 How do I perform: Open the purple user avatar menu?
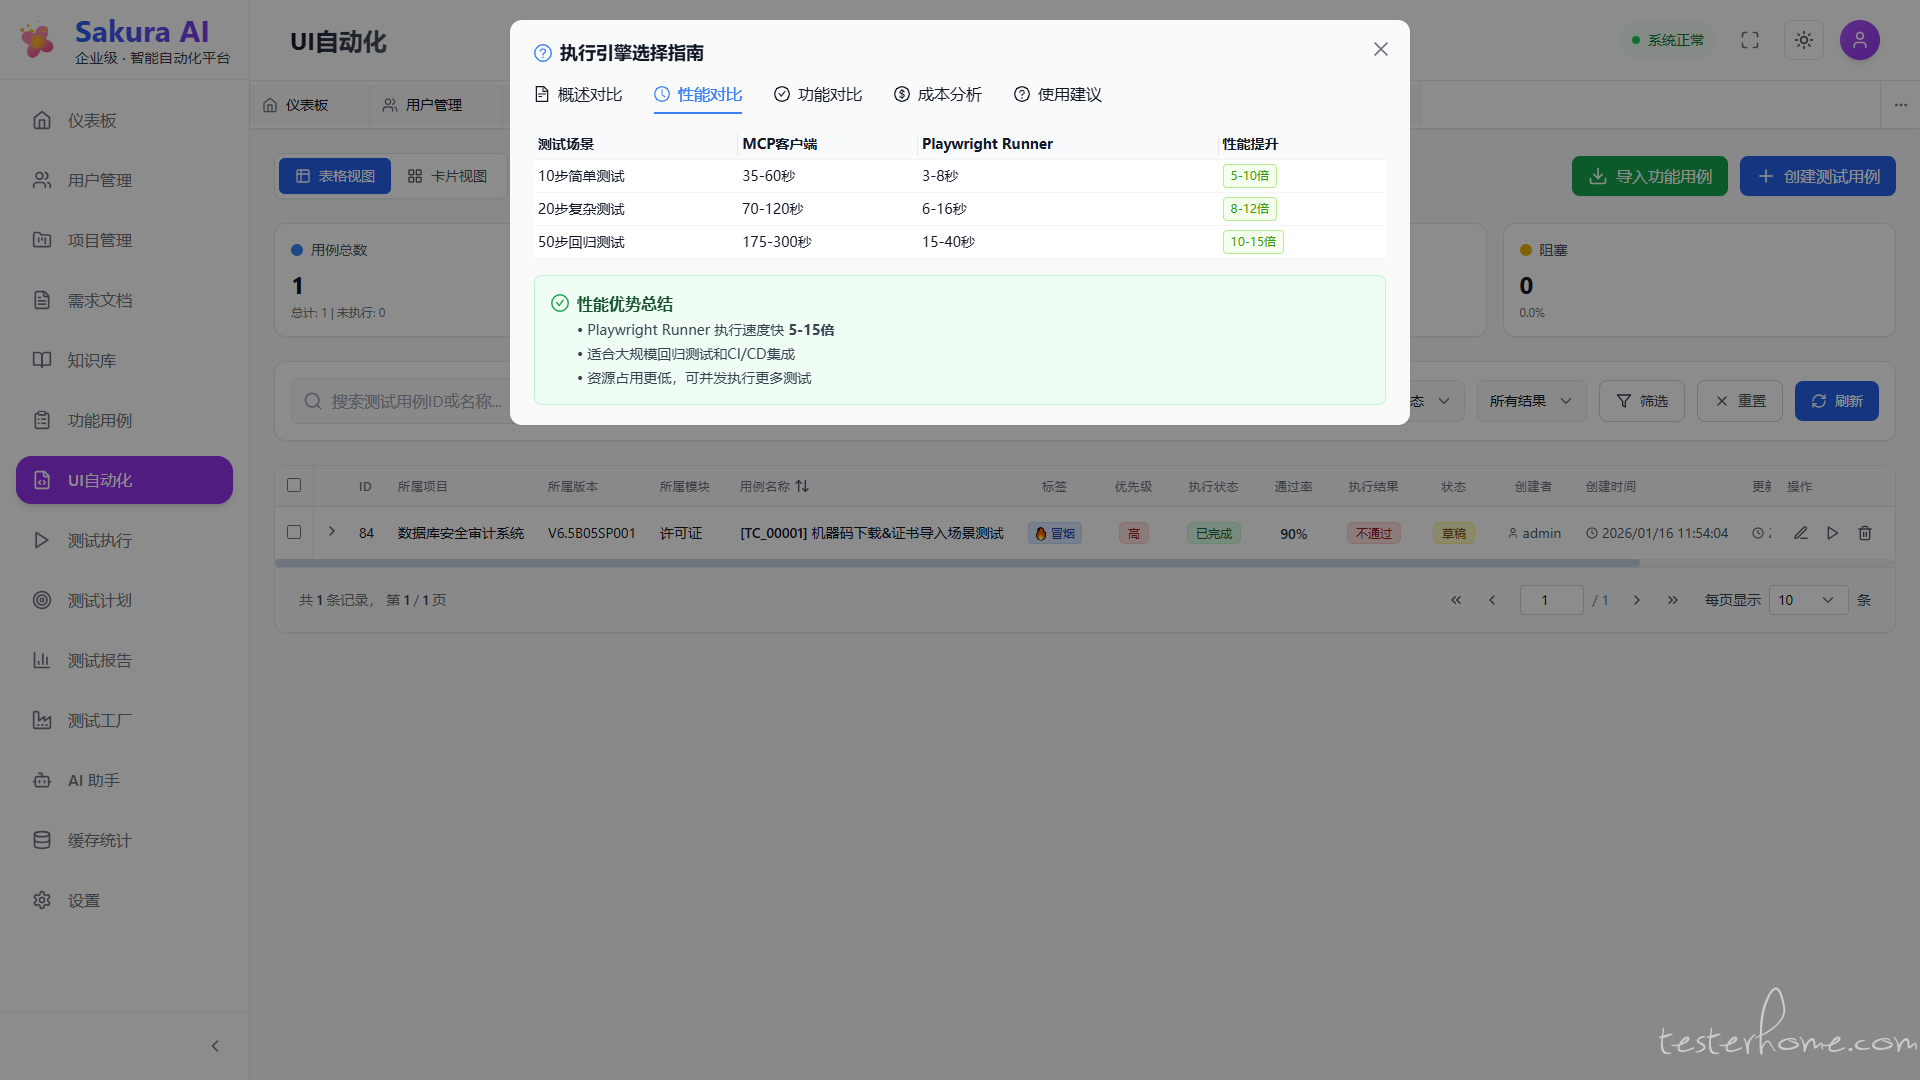pos(1859,40)
